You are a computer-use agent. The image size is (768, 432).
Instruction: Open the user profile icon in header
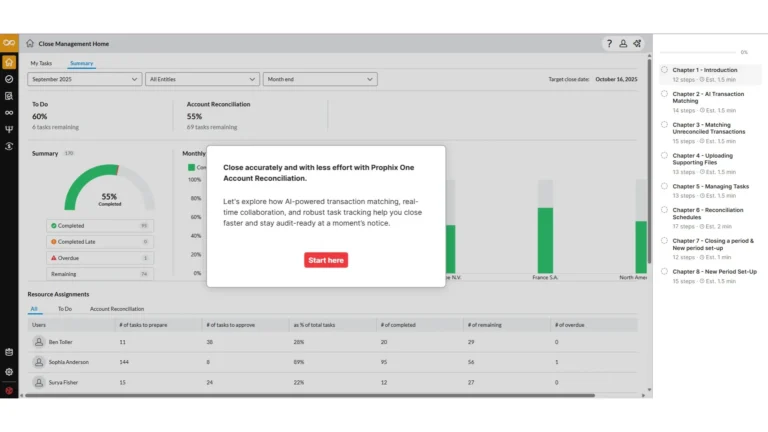pyautogui.click(x=623, y=44)
